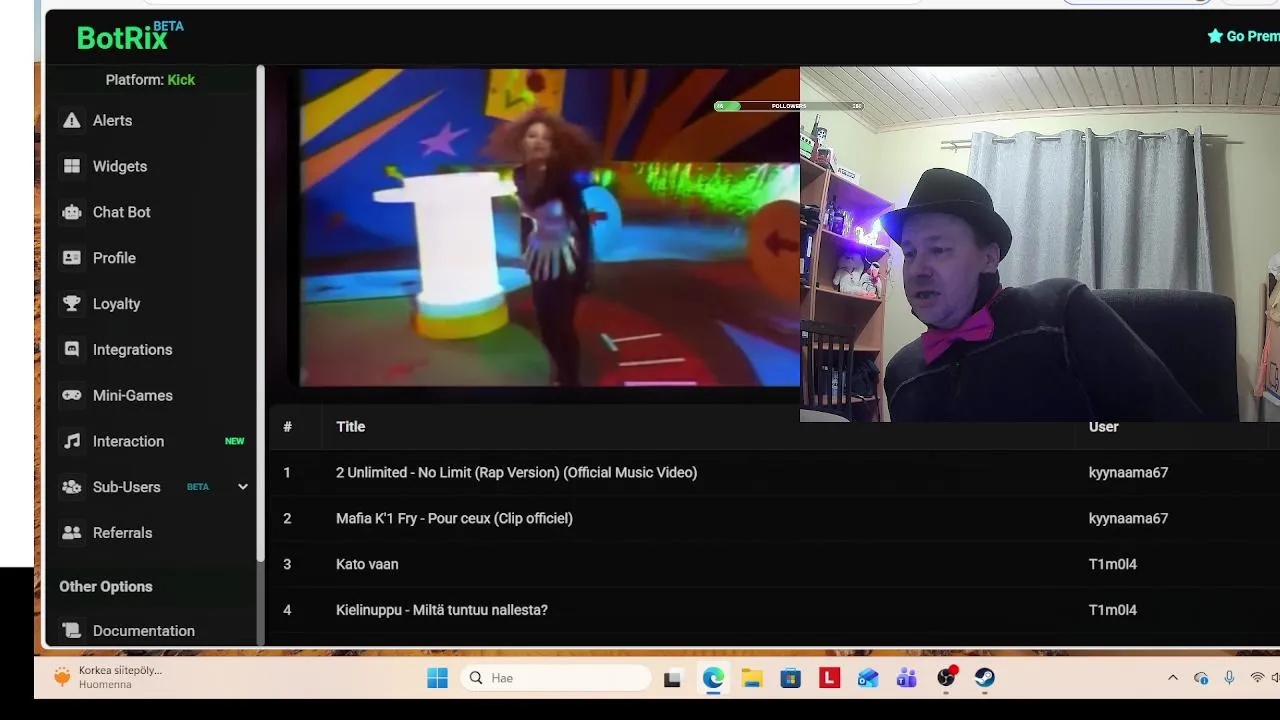Click the Steam taskbar icon
This screenshot has width=1280, height=720.
click(985, 678)
